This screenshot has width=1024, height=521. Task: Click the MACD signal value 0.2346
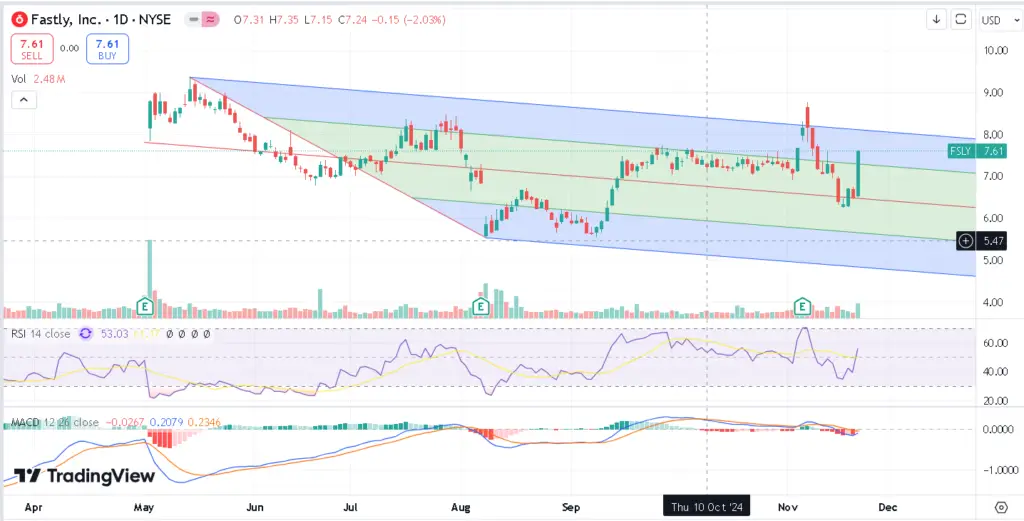pos(204,422)
